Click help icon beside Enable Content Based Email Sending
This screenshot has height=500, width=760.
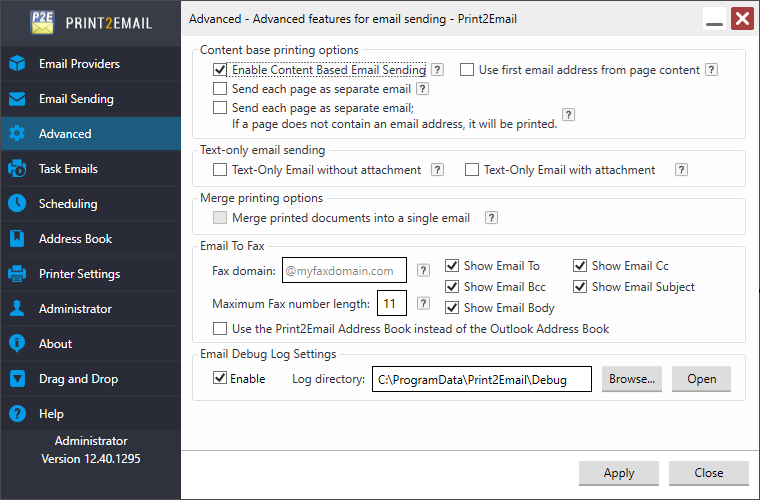coord(437,70)
